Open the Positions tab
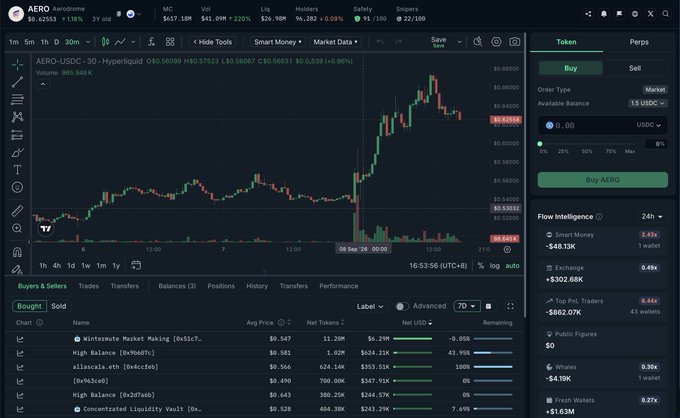680x418 pixels. click(x=221, y=286)
